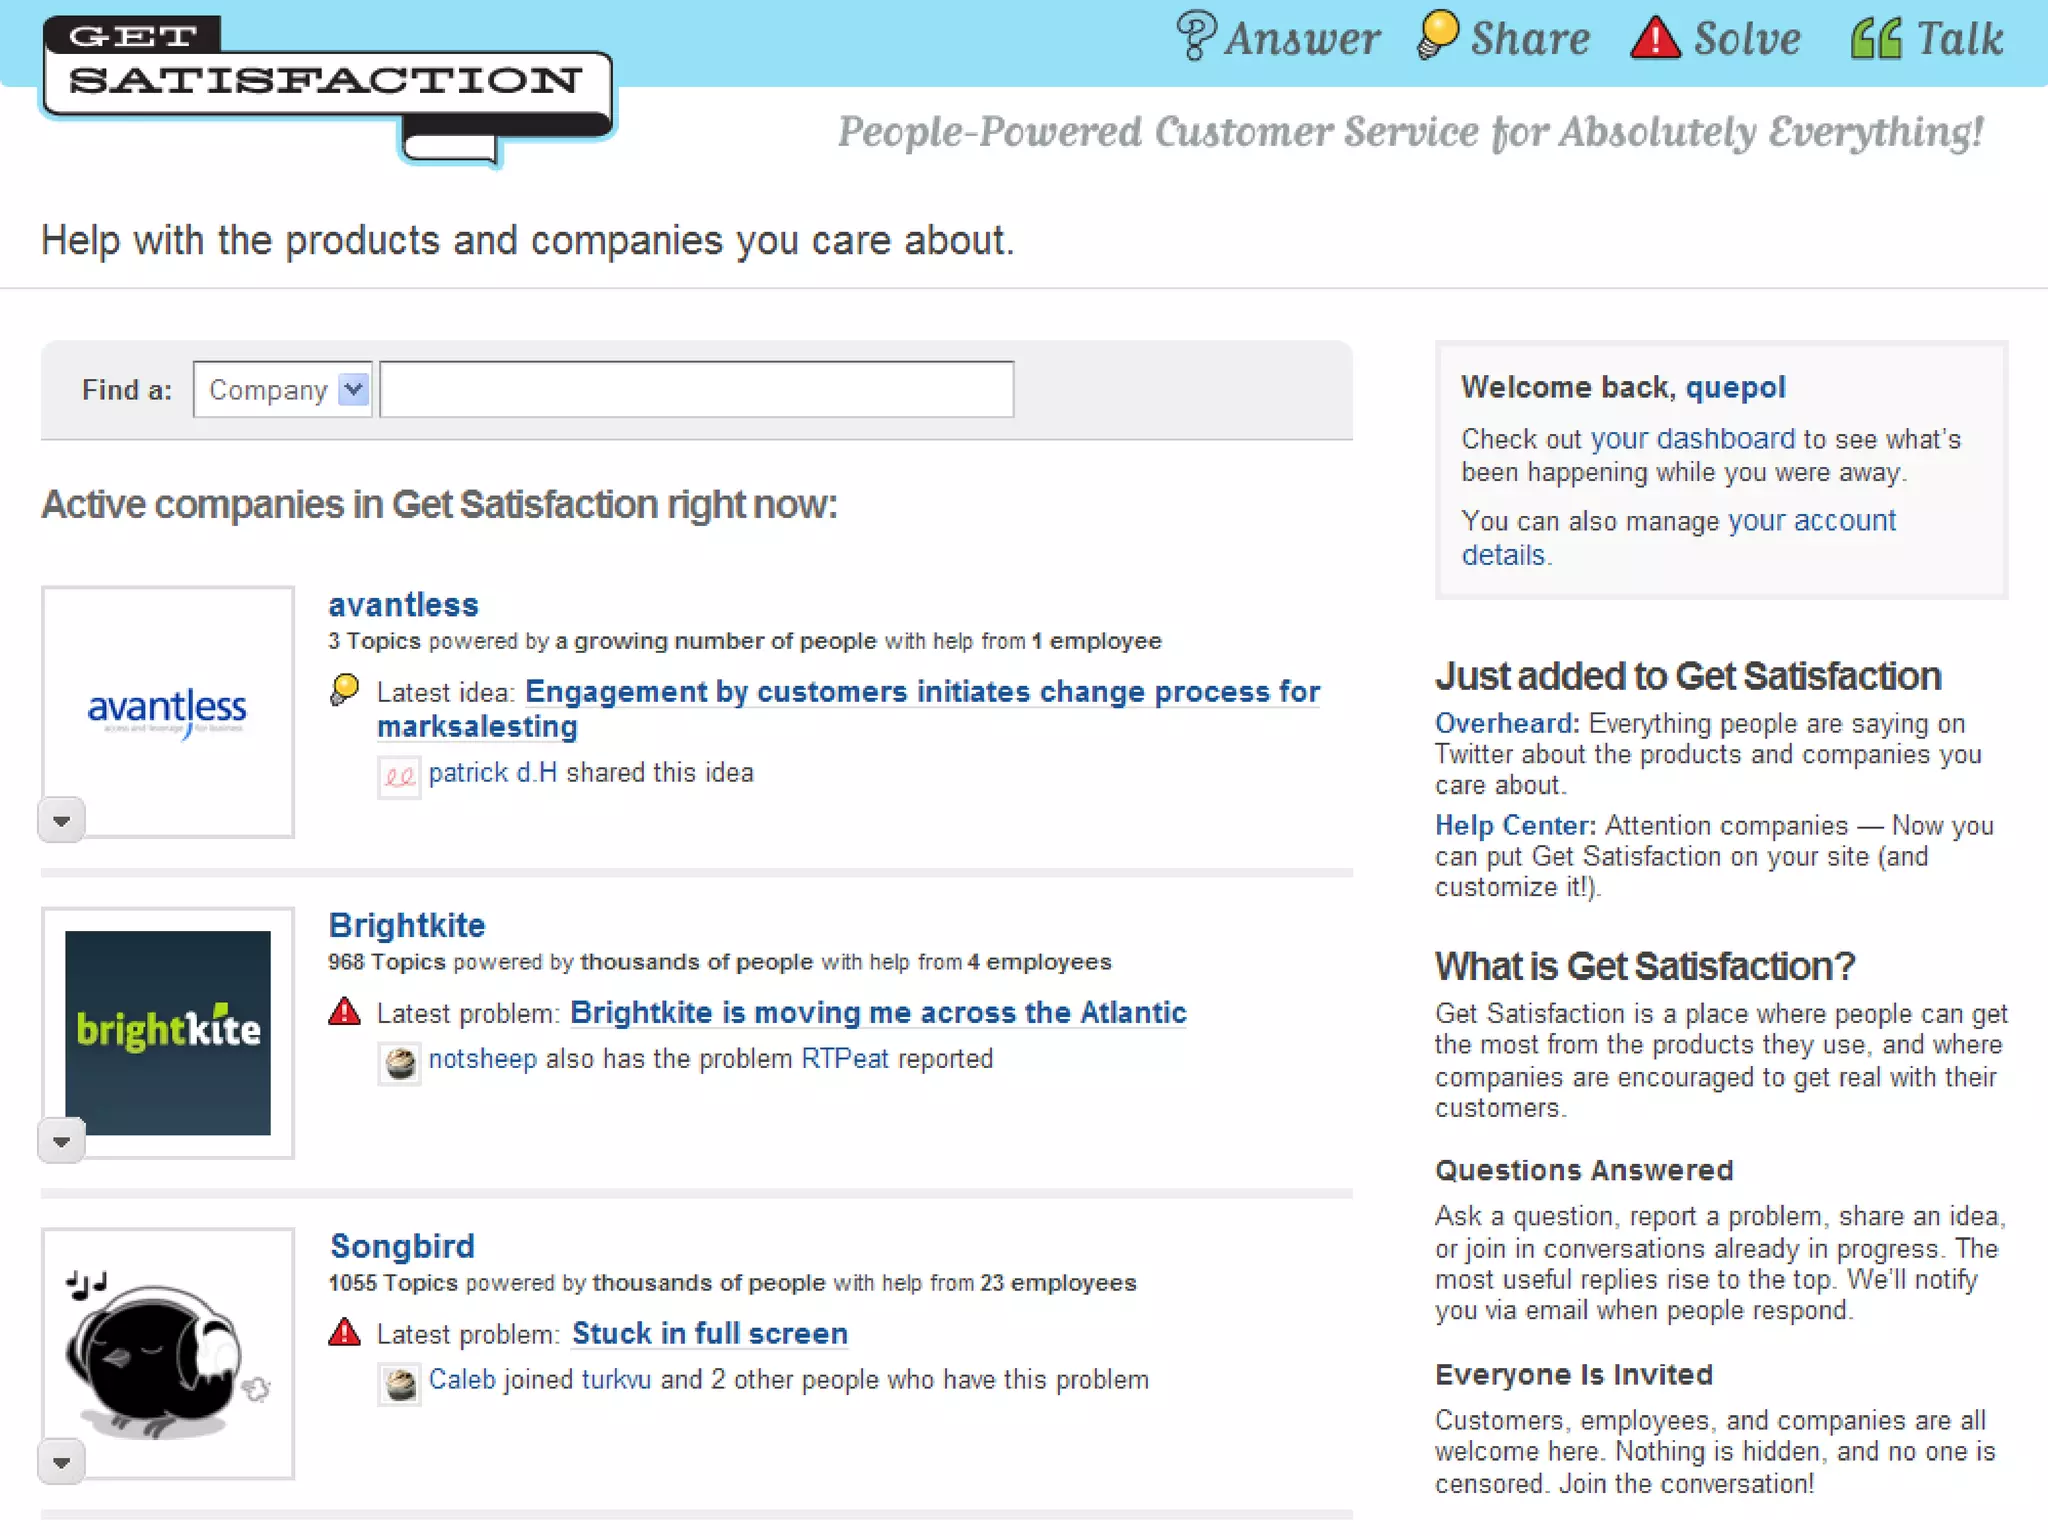Viewport: 2048px width, 1536px height.
Task: Open the 'your dashboard' link
Action: (x=1692, y=439)
